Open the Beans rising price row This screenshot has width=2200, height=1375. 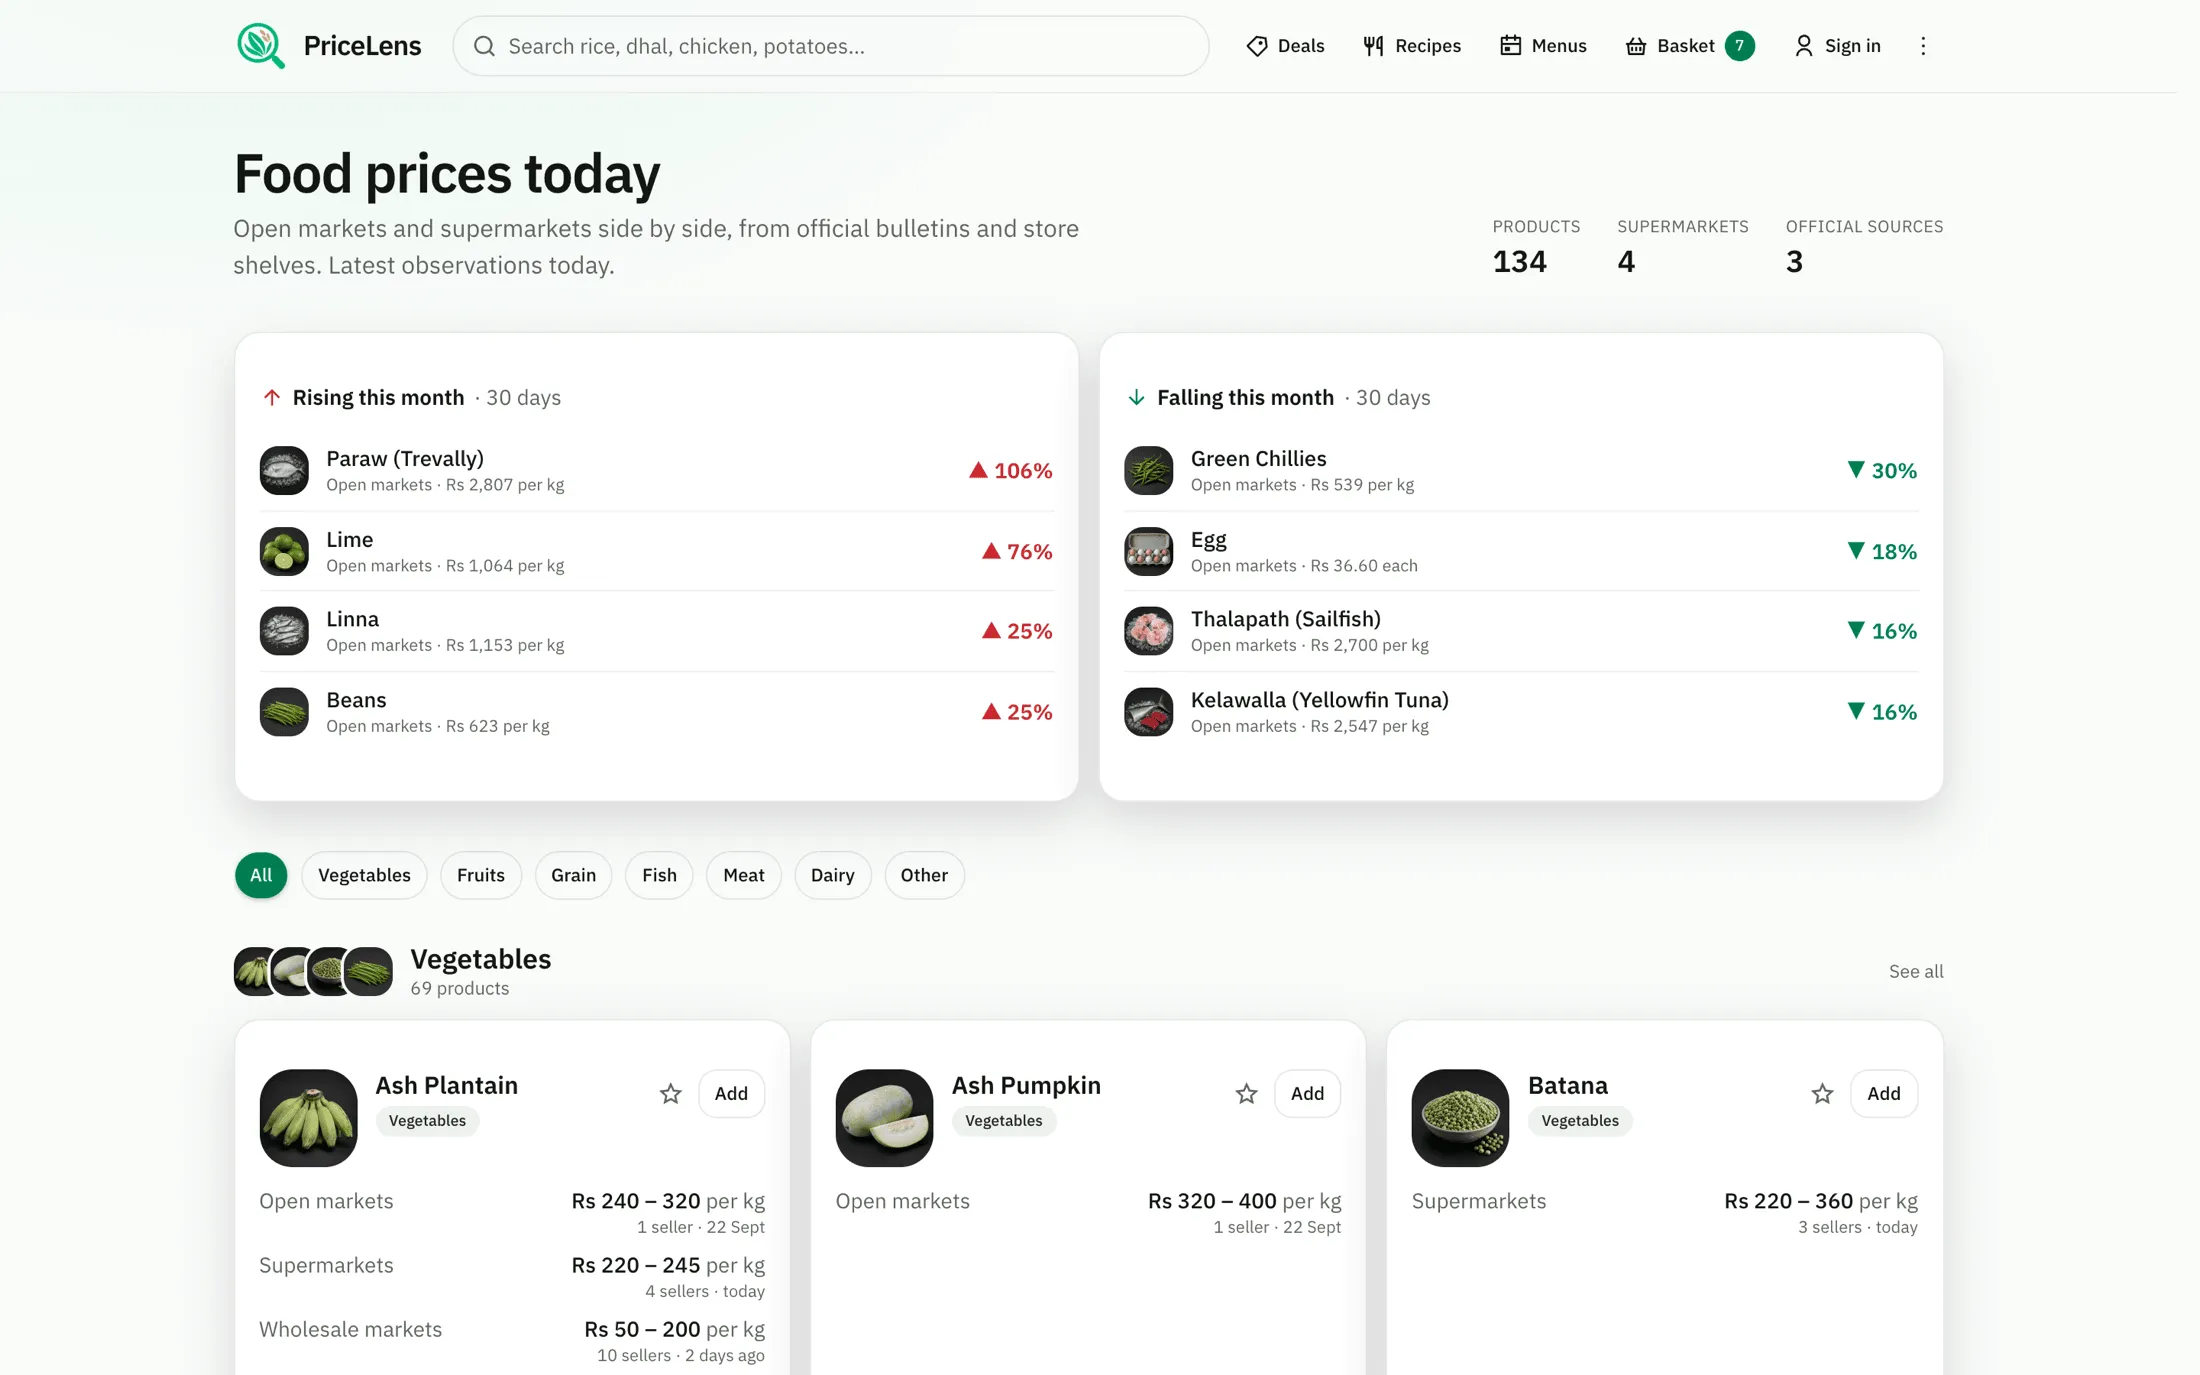pyautogui.click(x=656, y=712)
